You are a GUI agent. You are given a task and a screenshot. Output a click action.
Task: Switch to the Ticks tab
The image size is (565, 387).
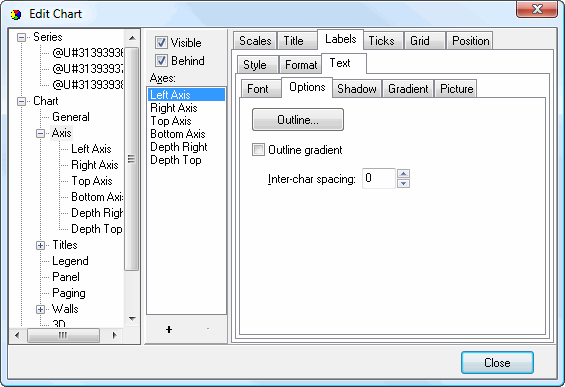[x=381, y=41]
